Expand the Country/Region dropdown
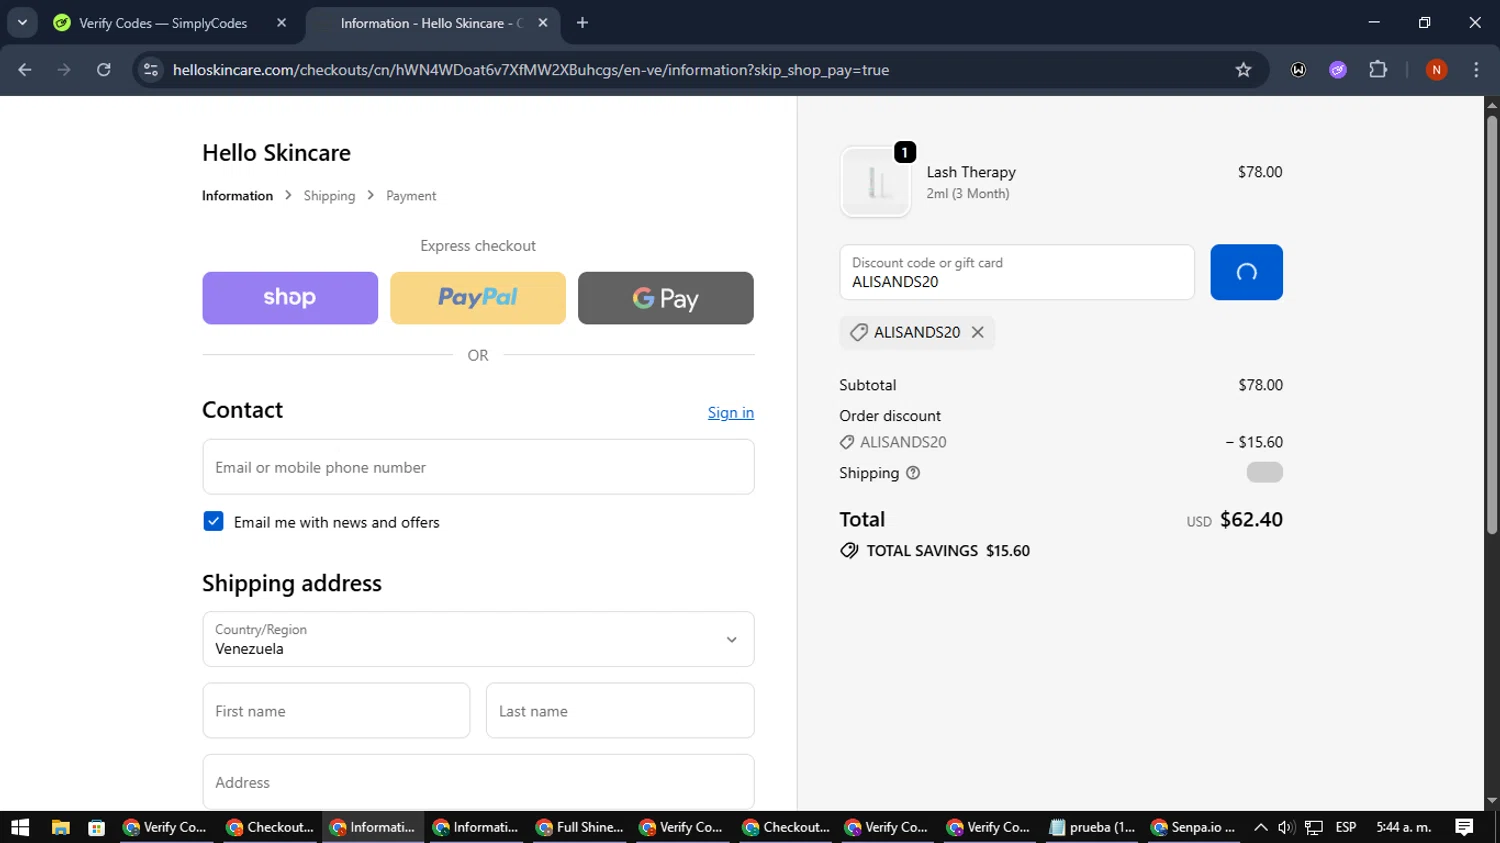 [x=478, y=639]
